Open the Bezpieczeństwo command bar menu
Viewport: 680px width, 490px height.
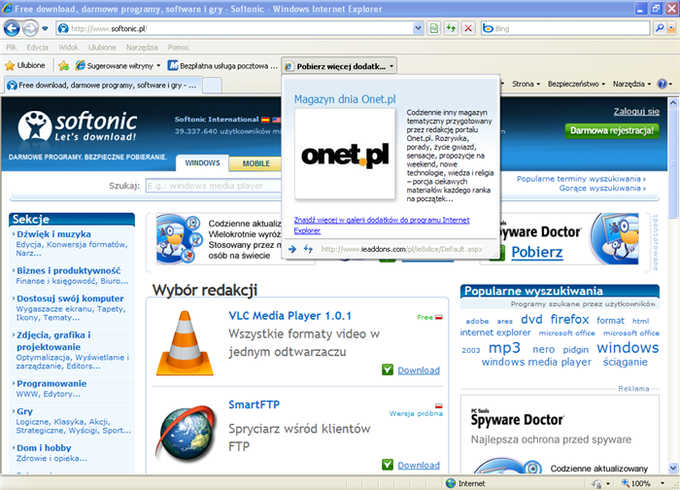point(576,84)
